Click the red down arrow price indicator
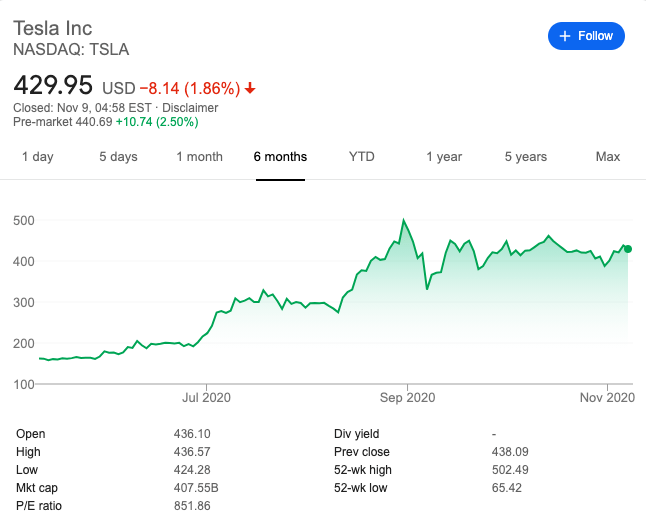The image size is (646, 524). [x=250, y=88]
